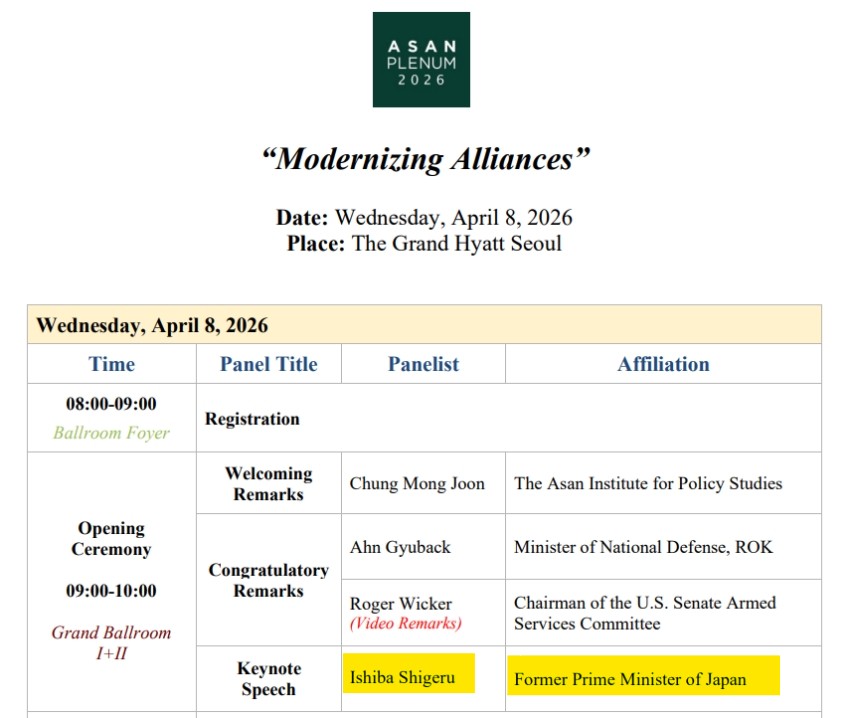Click the red Video Remarks note
This screenshot has height=718, width=850.
tap(405, 623)
